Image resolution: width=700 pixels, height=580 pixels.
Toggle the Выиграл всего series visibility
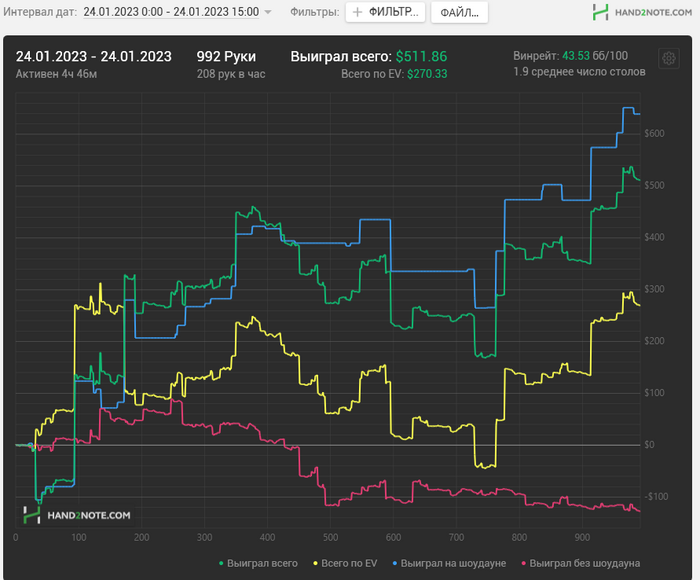click(x=258, y=563)
